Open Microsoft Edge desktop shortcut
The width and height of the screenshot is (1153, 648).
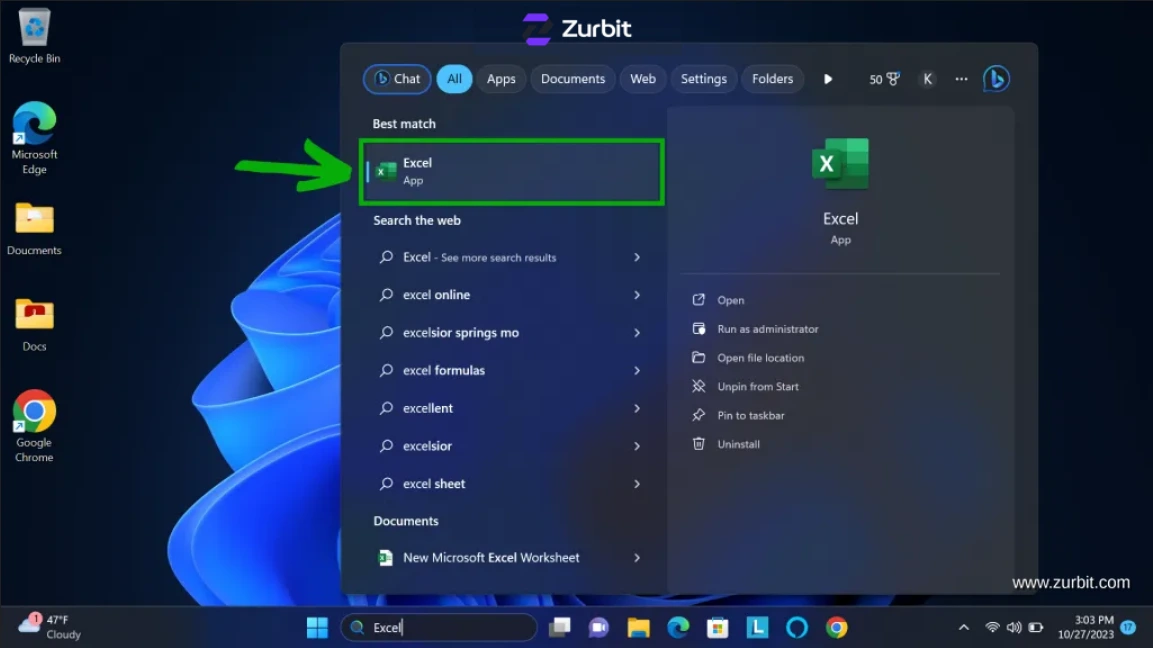click(x=34, y=138)
